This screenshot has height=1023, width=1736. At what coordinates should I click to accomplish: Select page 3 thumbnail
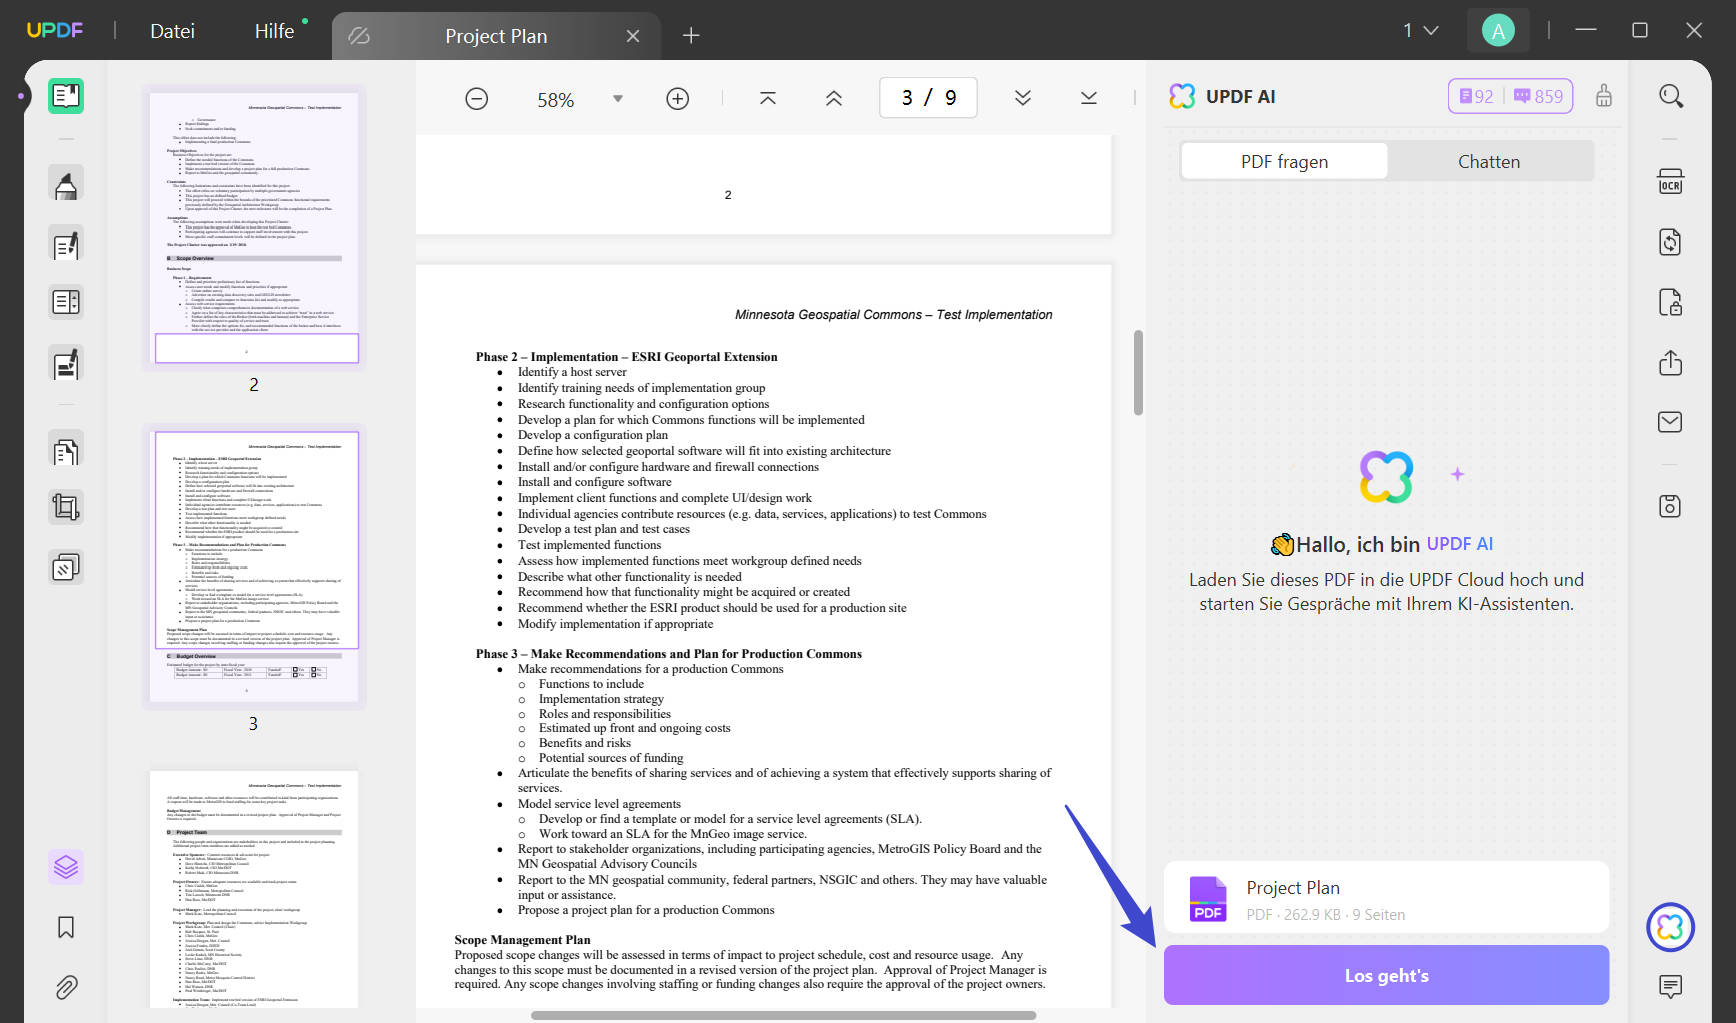click(254, 566)
